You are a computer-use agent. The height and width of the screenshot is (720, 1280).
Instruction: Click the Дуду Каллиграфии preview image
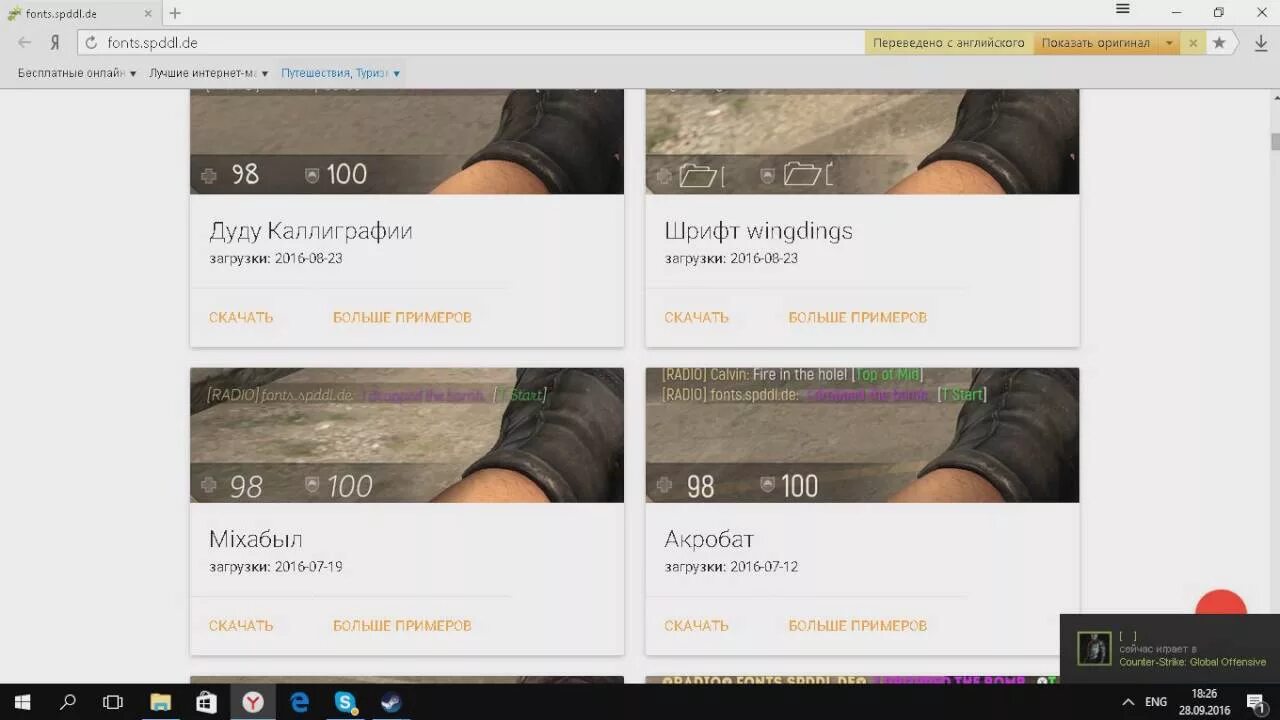(x=407, y=142)
